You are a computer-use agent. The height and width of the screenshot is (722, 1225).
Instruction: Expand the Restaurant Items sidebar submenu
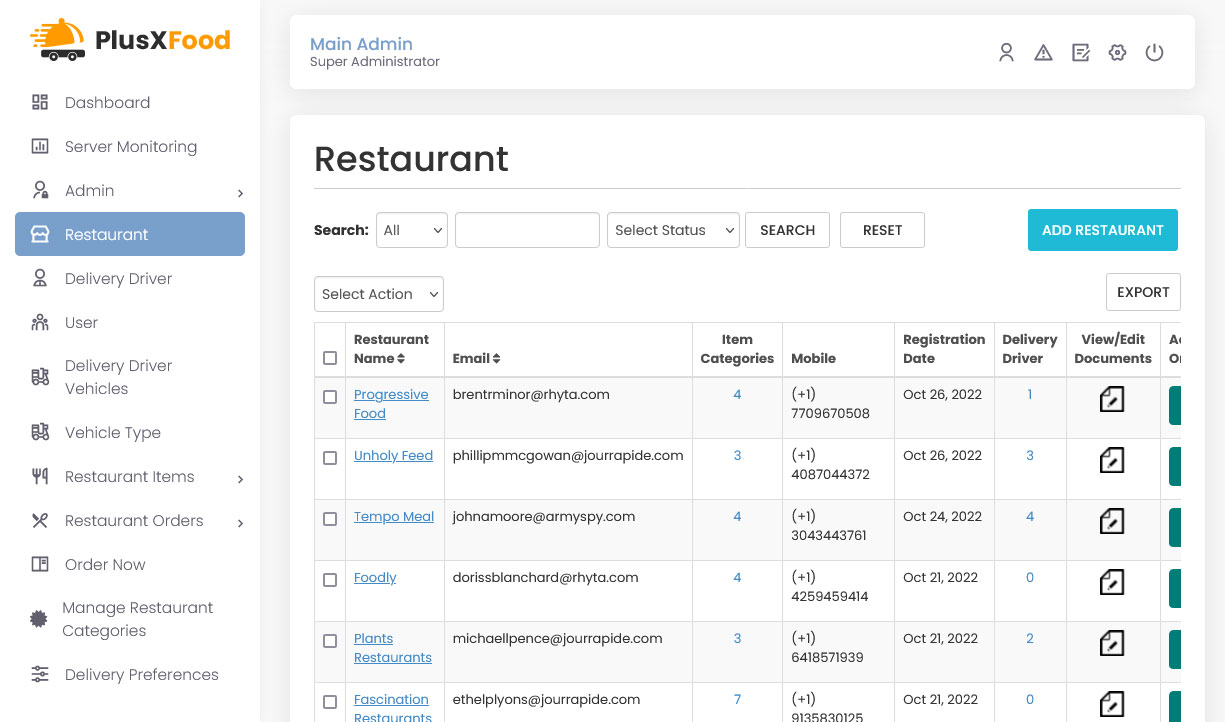click(240, 479)
